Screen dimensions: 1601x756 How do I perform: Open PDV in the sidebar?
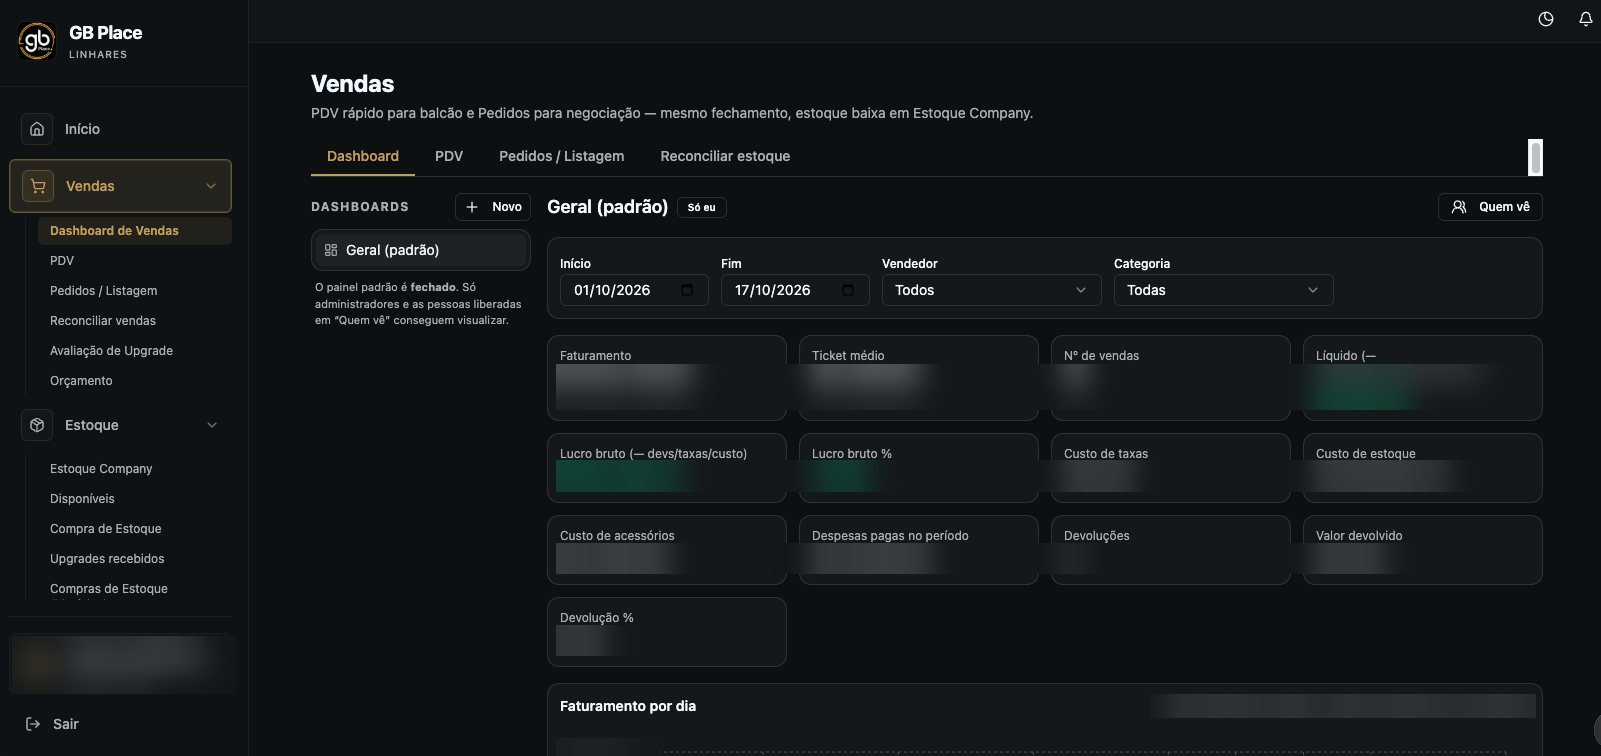62,261
